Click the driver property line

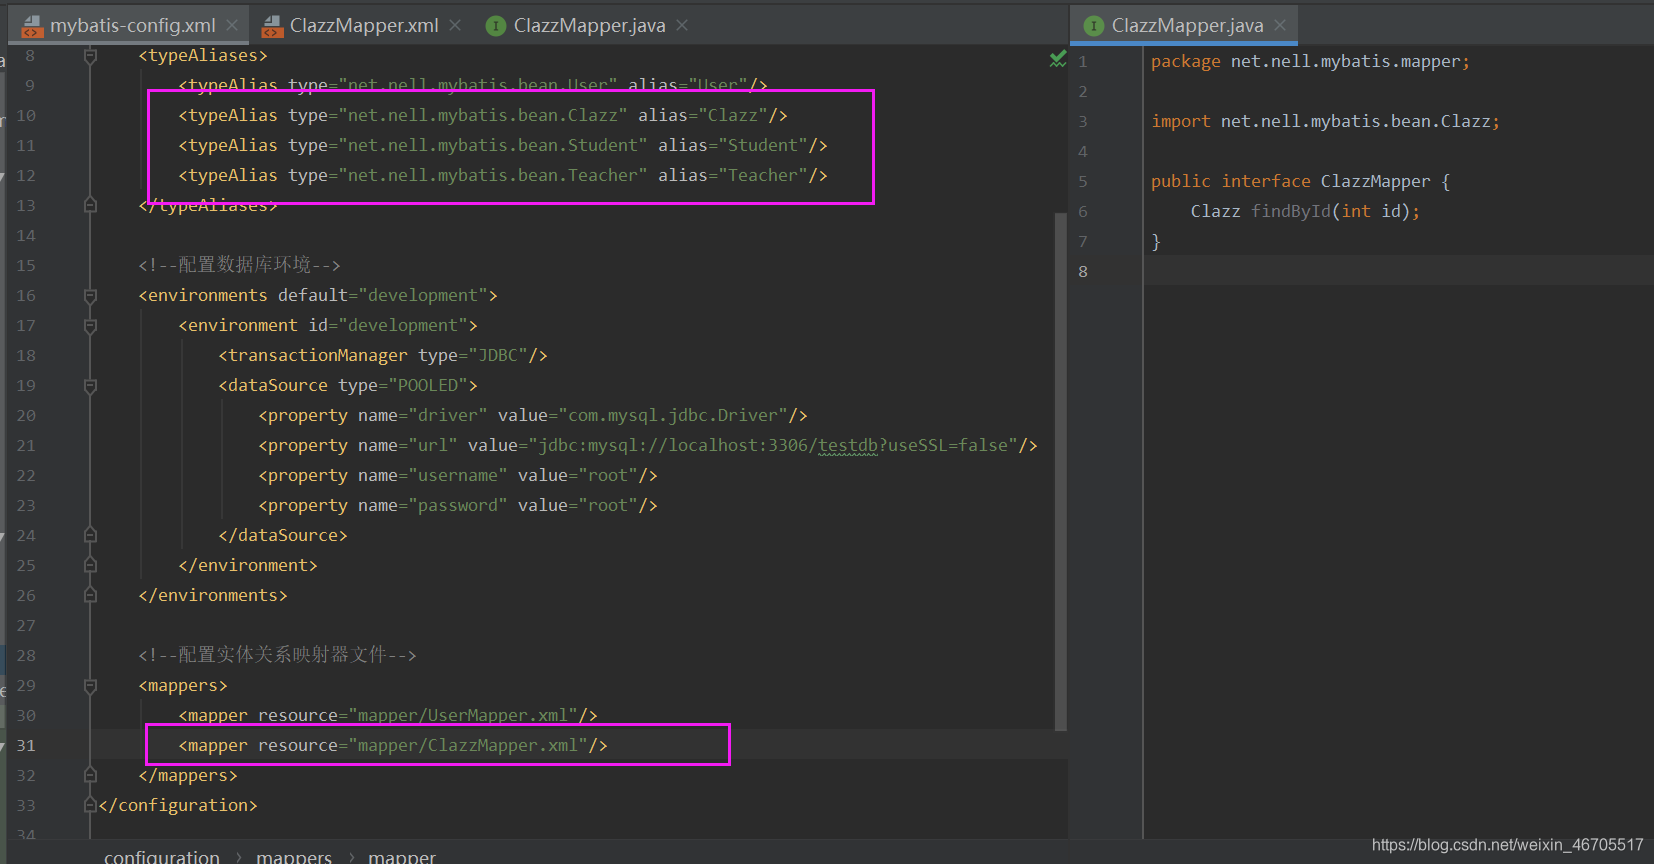(x=533, y=415)
